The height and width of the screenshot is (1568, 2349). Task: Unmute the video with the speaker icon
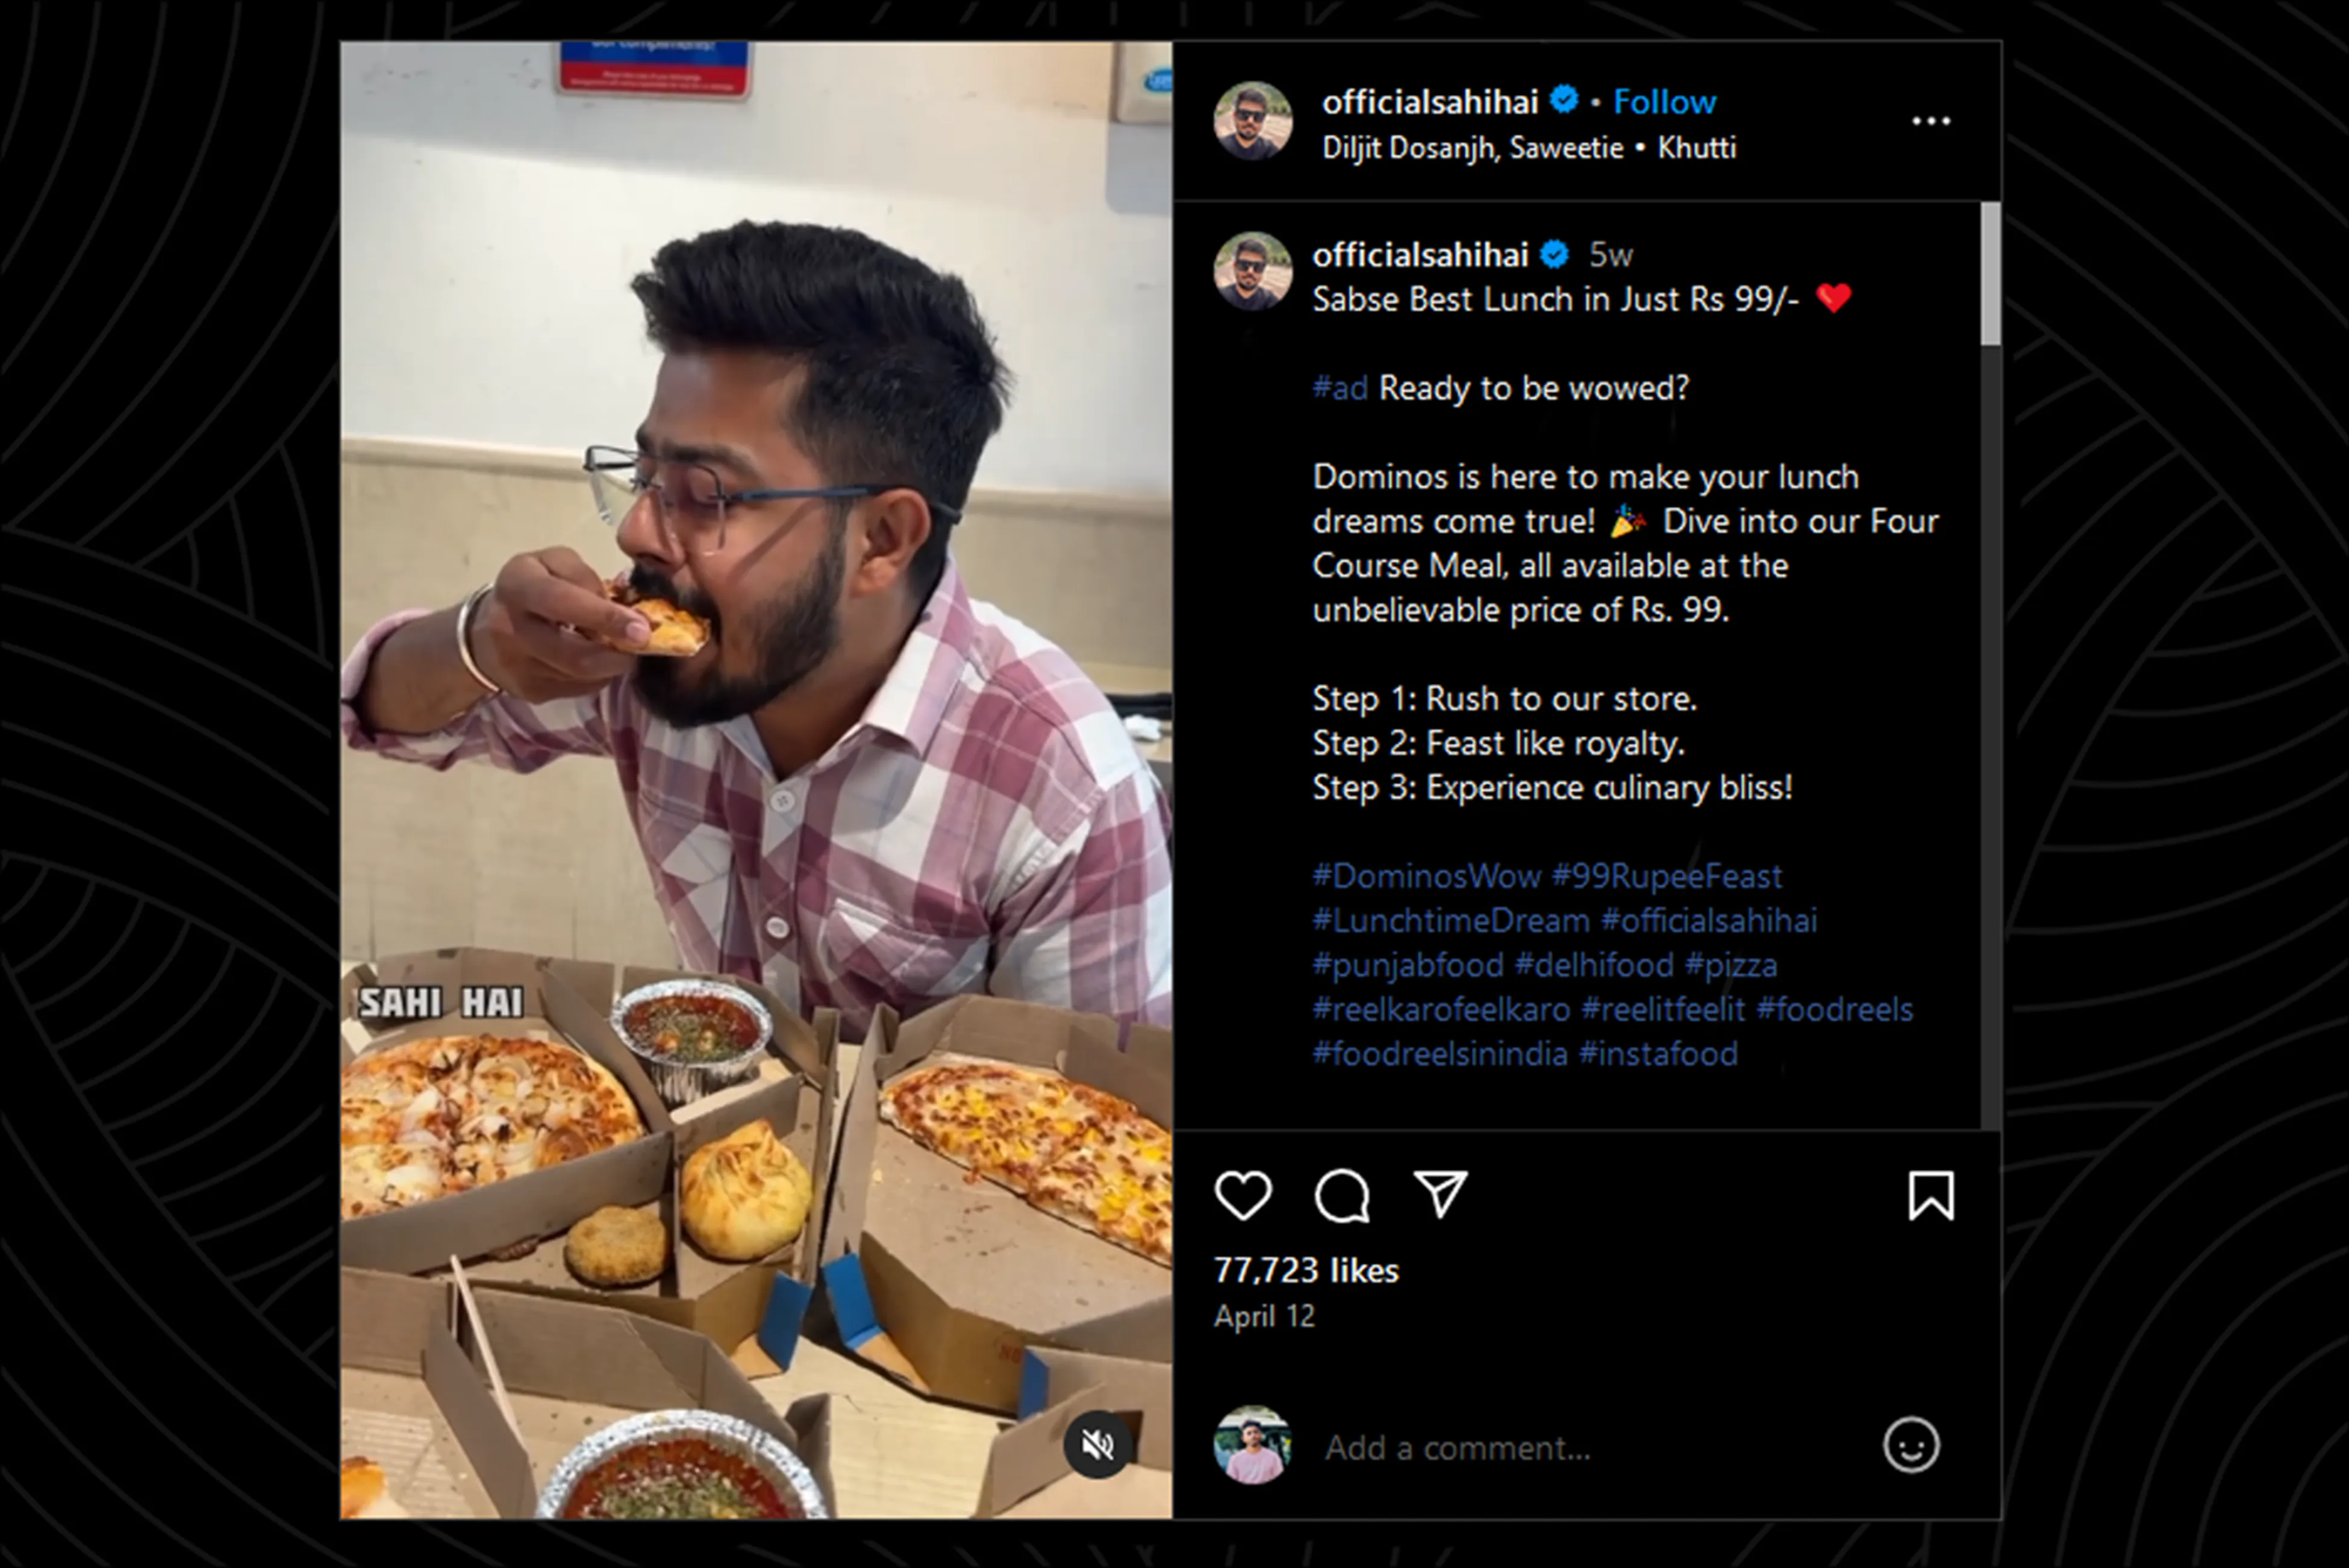1097,1444
